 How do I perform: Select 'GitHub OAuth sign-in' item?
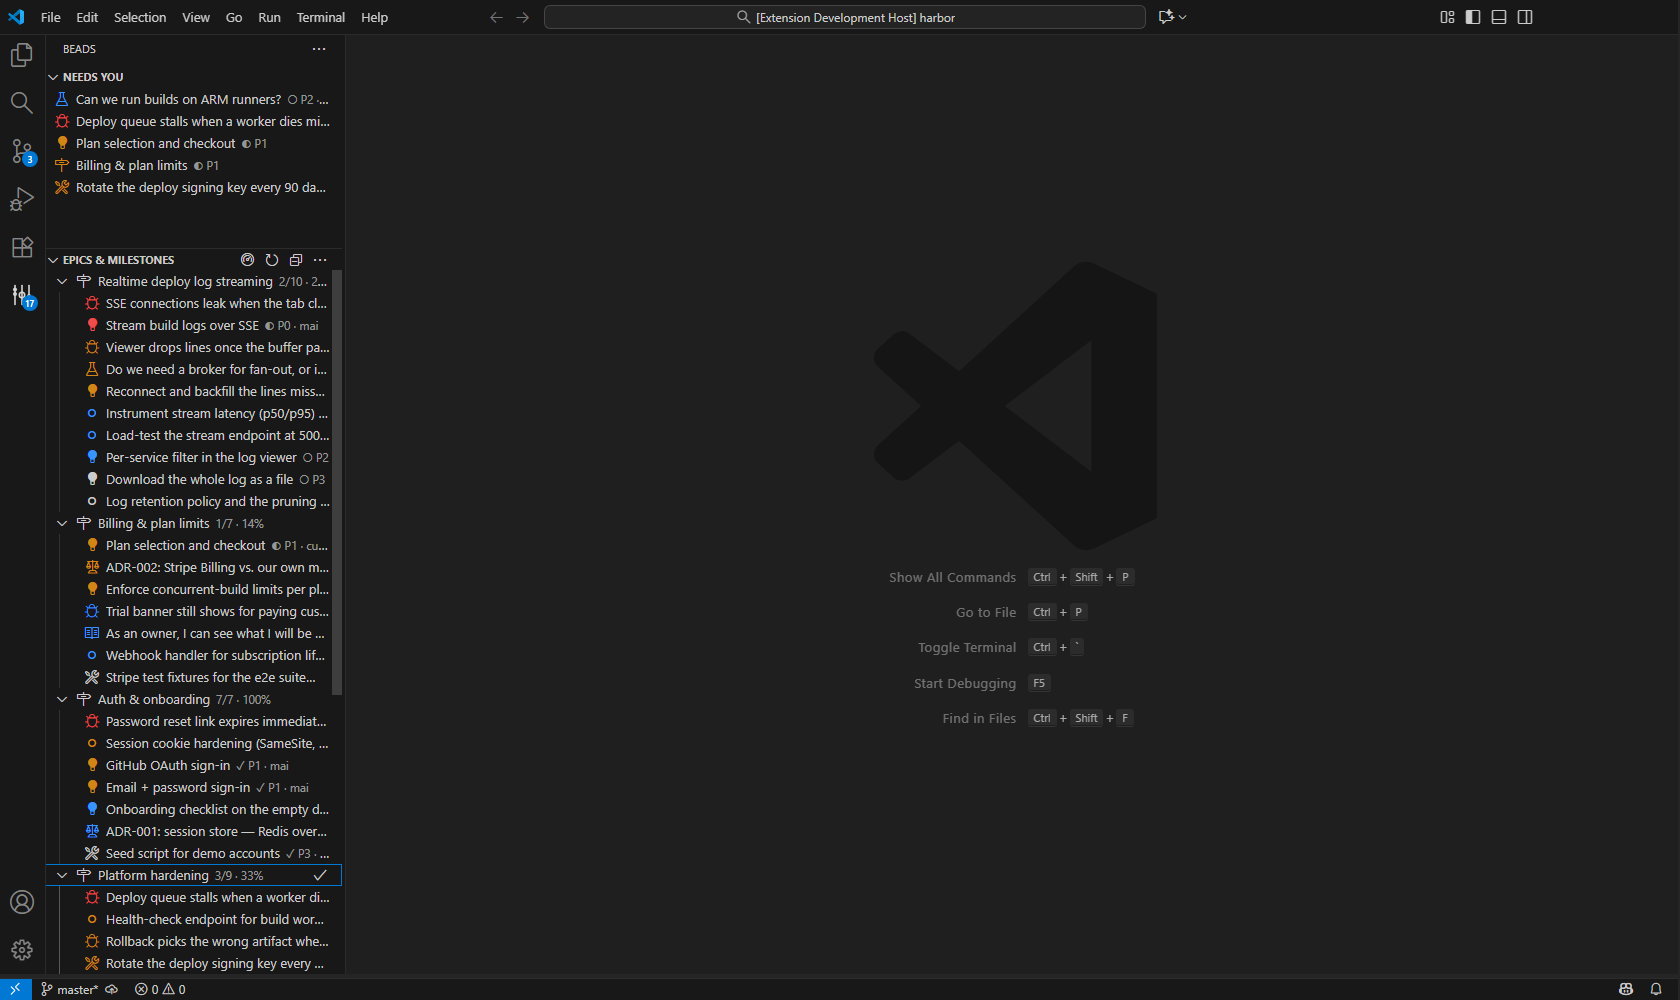(190, 765)
